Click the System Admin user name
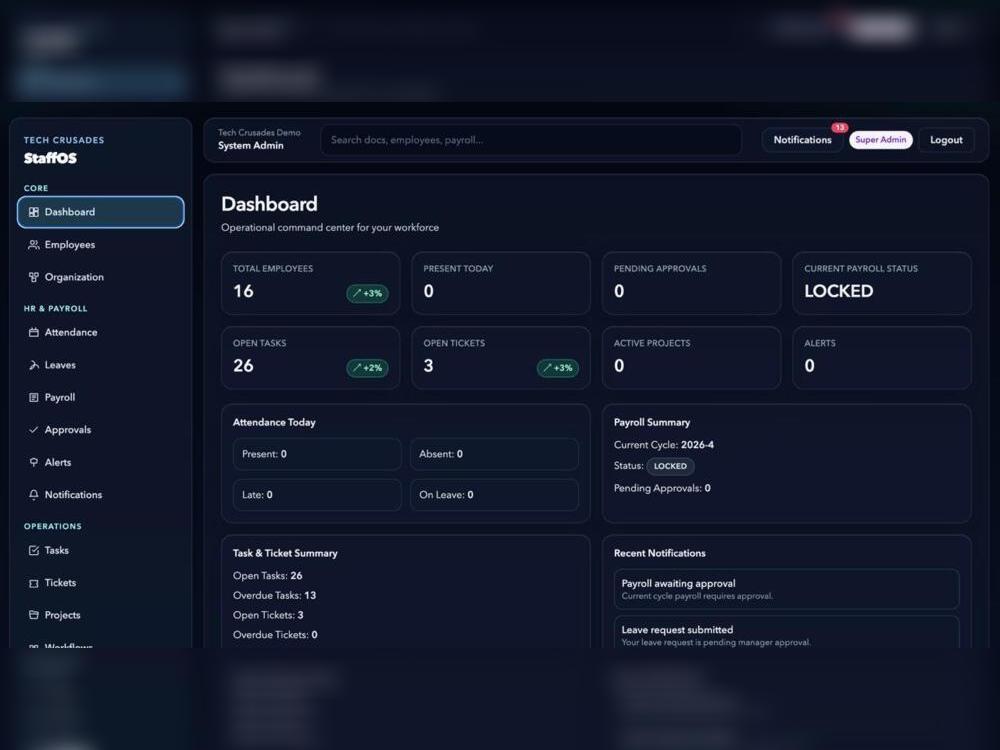This screenshot has width=1000, height=750. click(251, 145)
